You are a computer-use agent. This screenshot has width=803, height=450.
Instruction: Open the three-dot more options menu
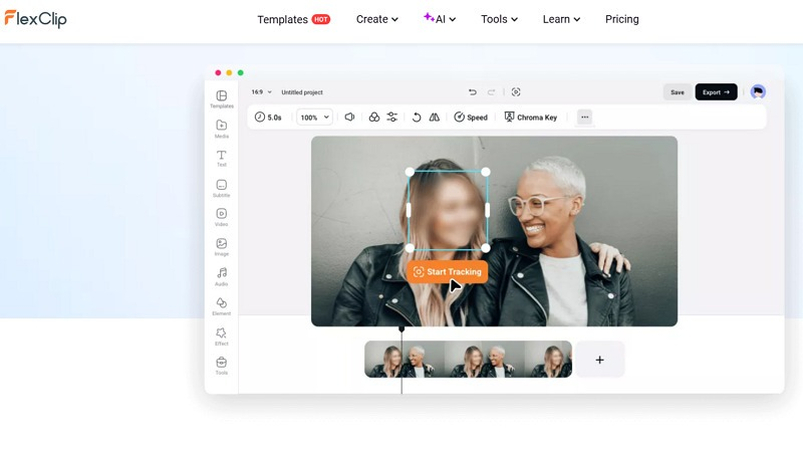584,117
